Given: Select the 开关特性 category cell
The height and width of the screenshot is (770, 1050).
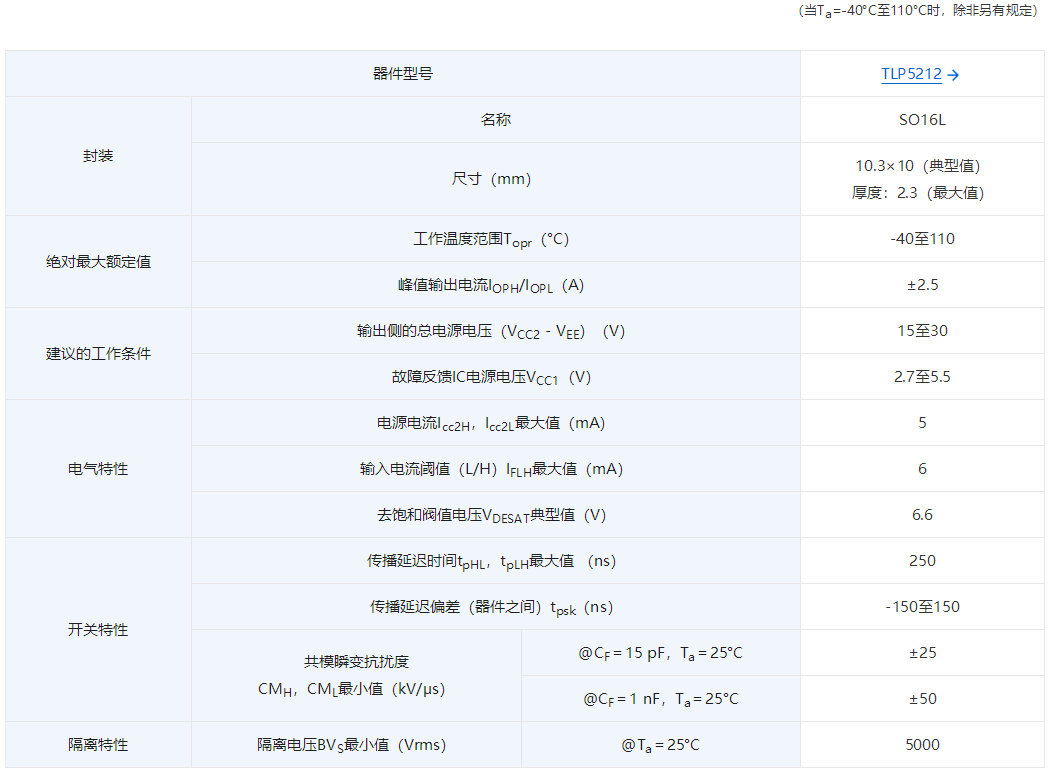Looking at the screenshot, I should tap(98, 630).
